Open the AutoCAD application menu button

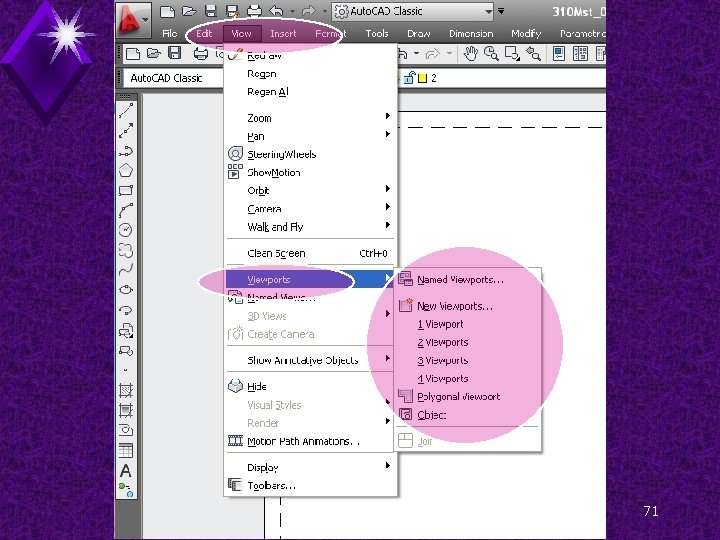tap(133, 20)
